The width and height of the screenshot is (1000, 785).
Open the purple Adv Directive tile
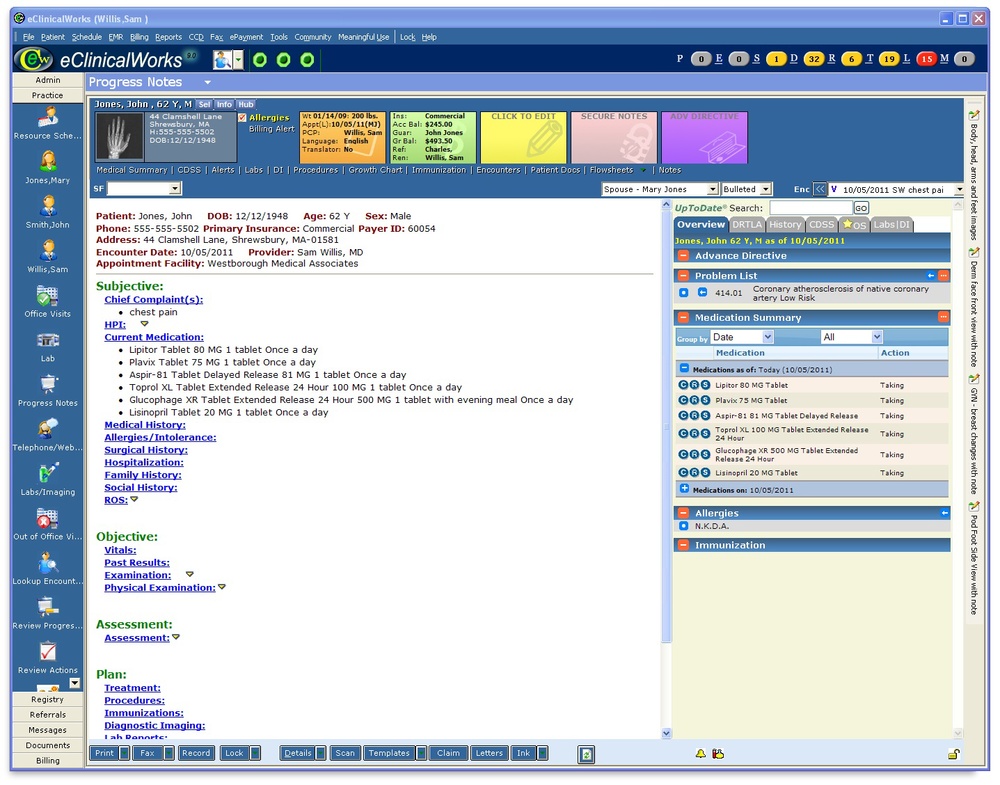[x=704, y=138]
